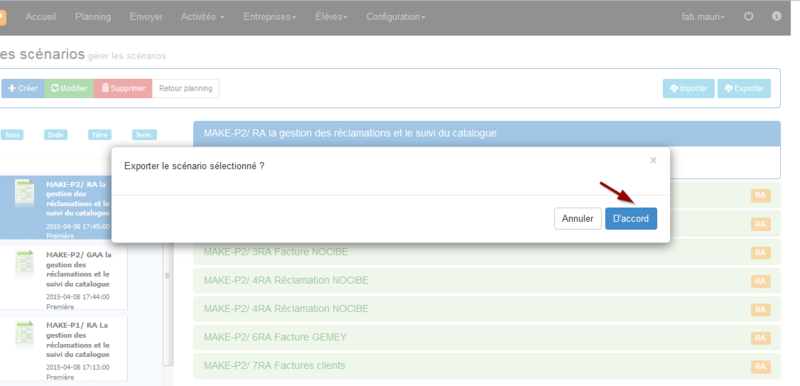Click the orange app logo icon
Viewport: 800px width, 386px height.
3,18
